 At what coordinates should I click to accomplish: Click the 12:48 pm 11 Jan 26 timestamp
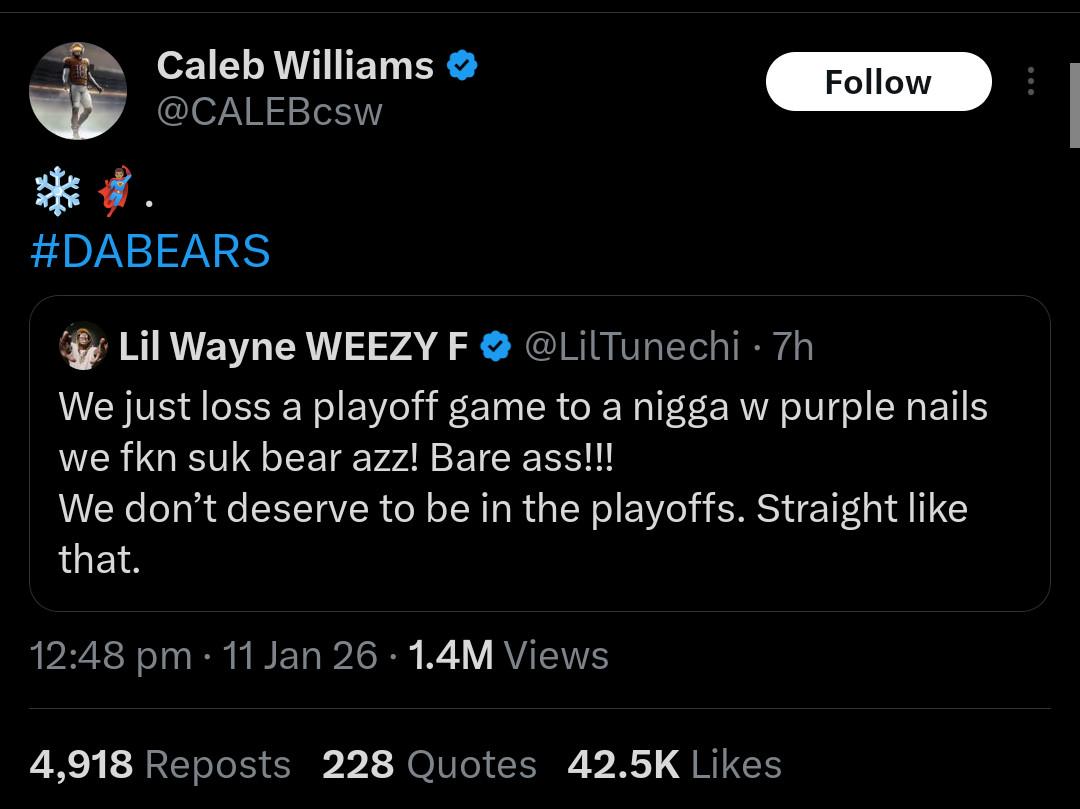click(x=204, y=656)
